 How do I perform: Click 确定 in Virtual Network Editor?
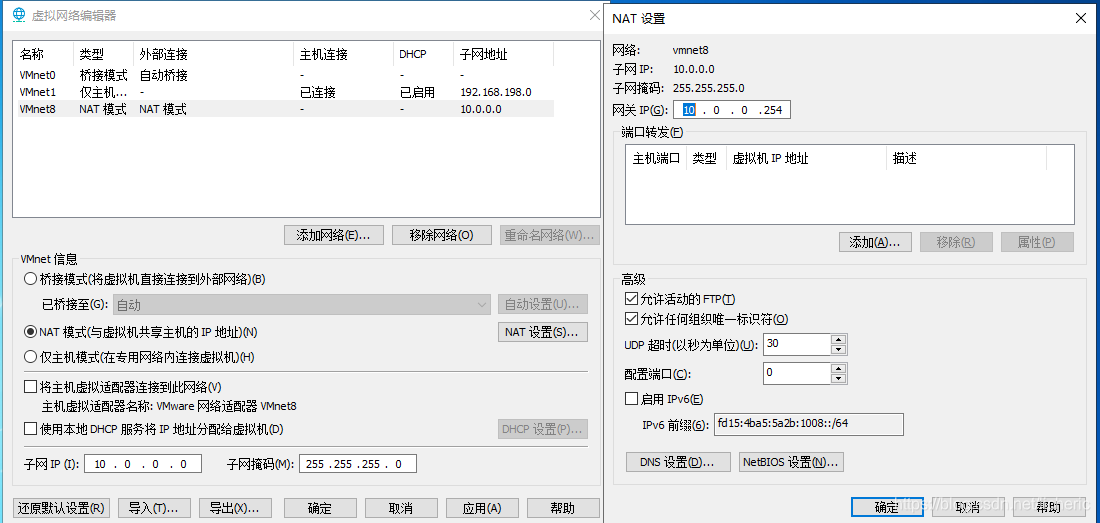[320, 508]
